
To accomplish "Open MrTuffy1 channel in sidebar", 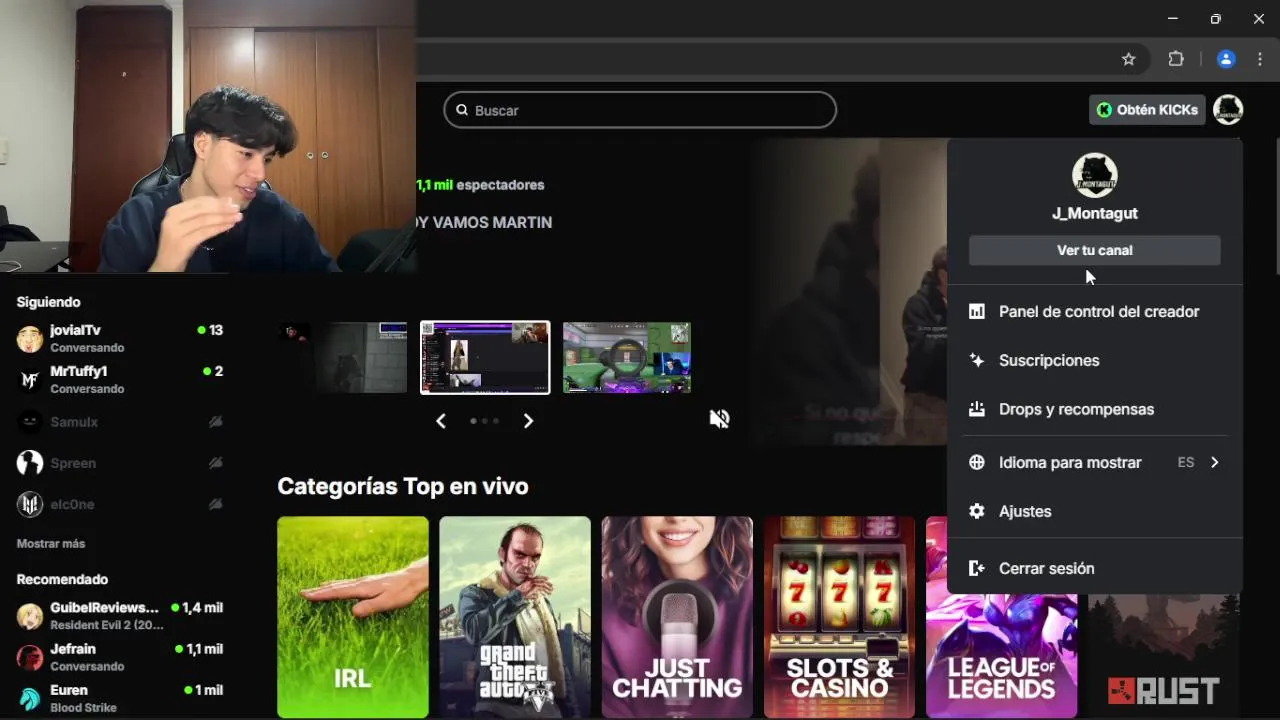I will (120, 380).
